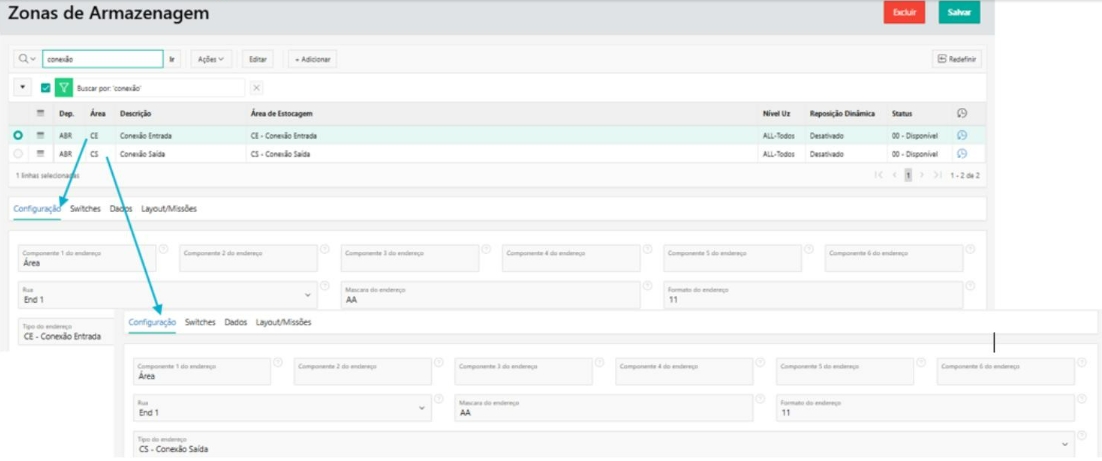Expand the Rua dropdown in CS panel
The height and width of the screenshot is (461, 1102).
(x=422, y=408)
